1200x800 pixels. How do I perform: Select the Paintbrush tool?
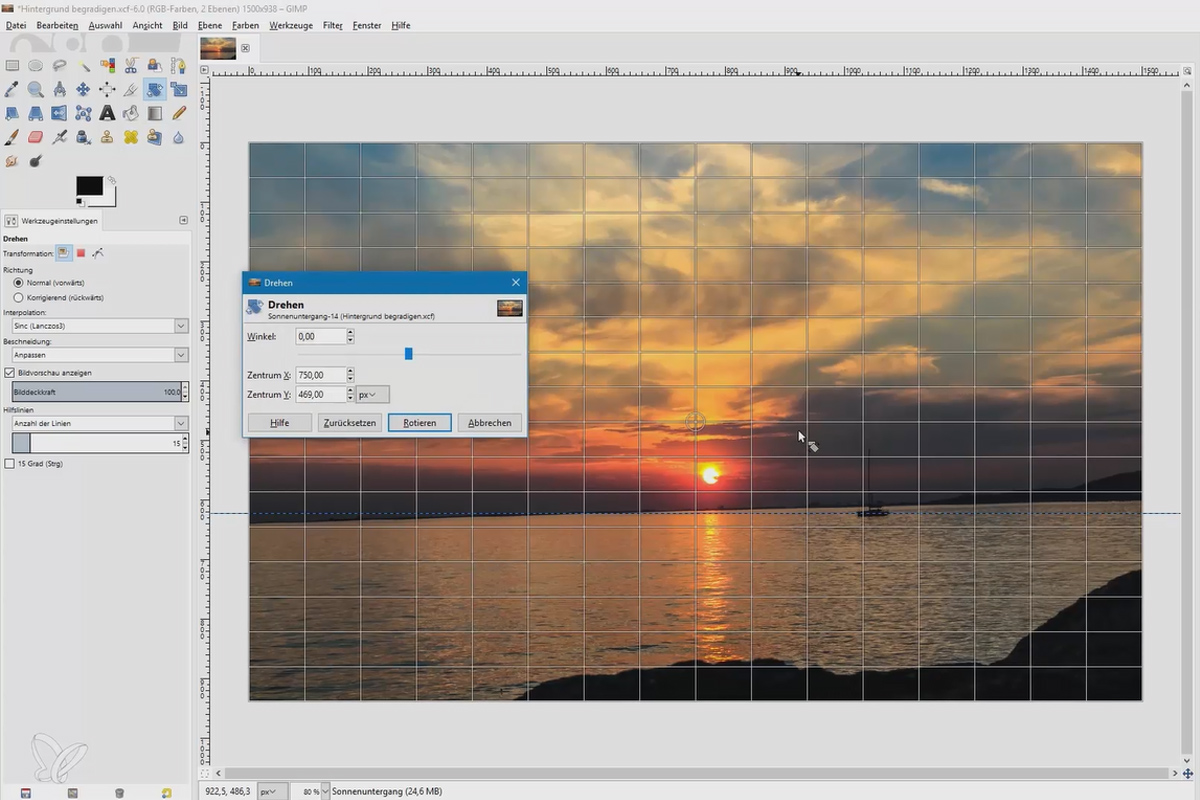[12, 137]
